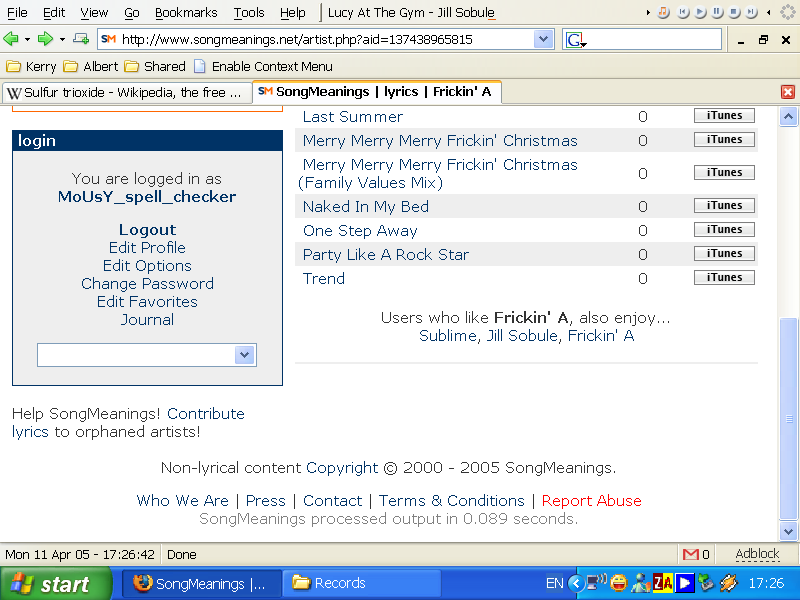Open the Bookmarks menu
This screenshot has width=800, height=600.
click(x=186, y=13)
